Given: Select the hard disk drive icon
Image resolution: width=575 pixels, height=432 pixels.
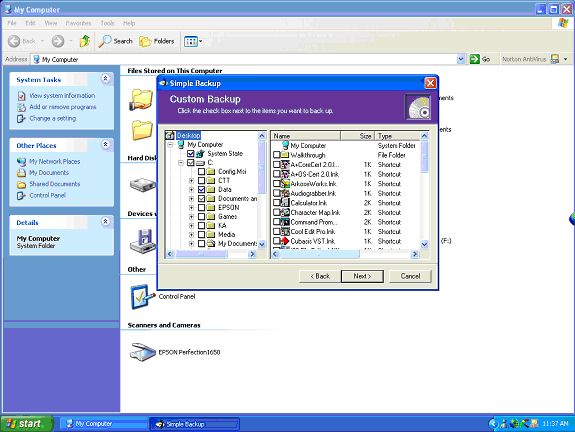Looking at the screenshot, I should point(143,184).
